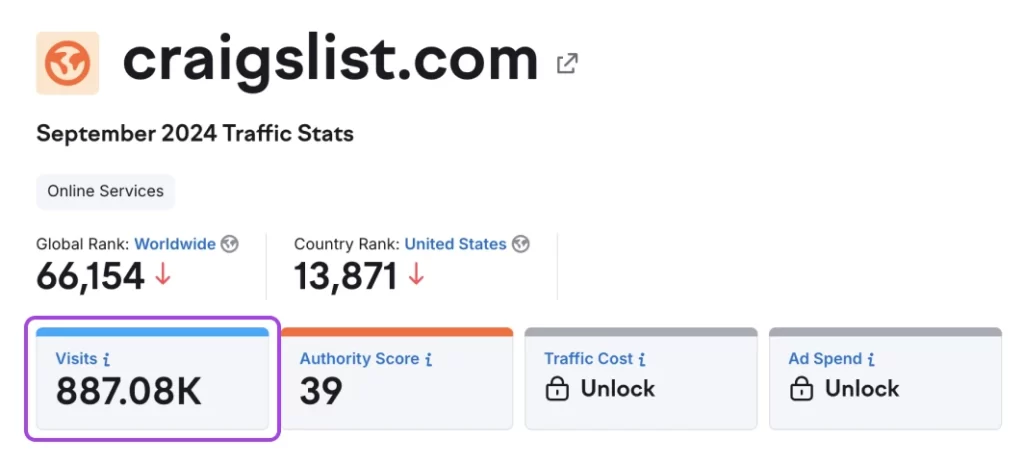The width and height of the screenshot is (1024, 464).
Task: Click the globe icon beside Worldwide
Action: [x=230, y=244]
